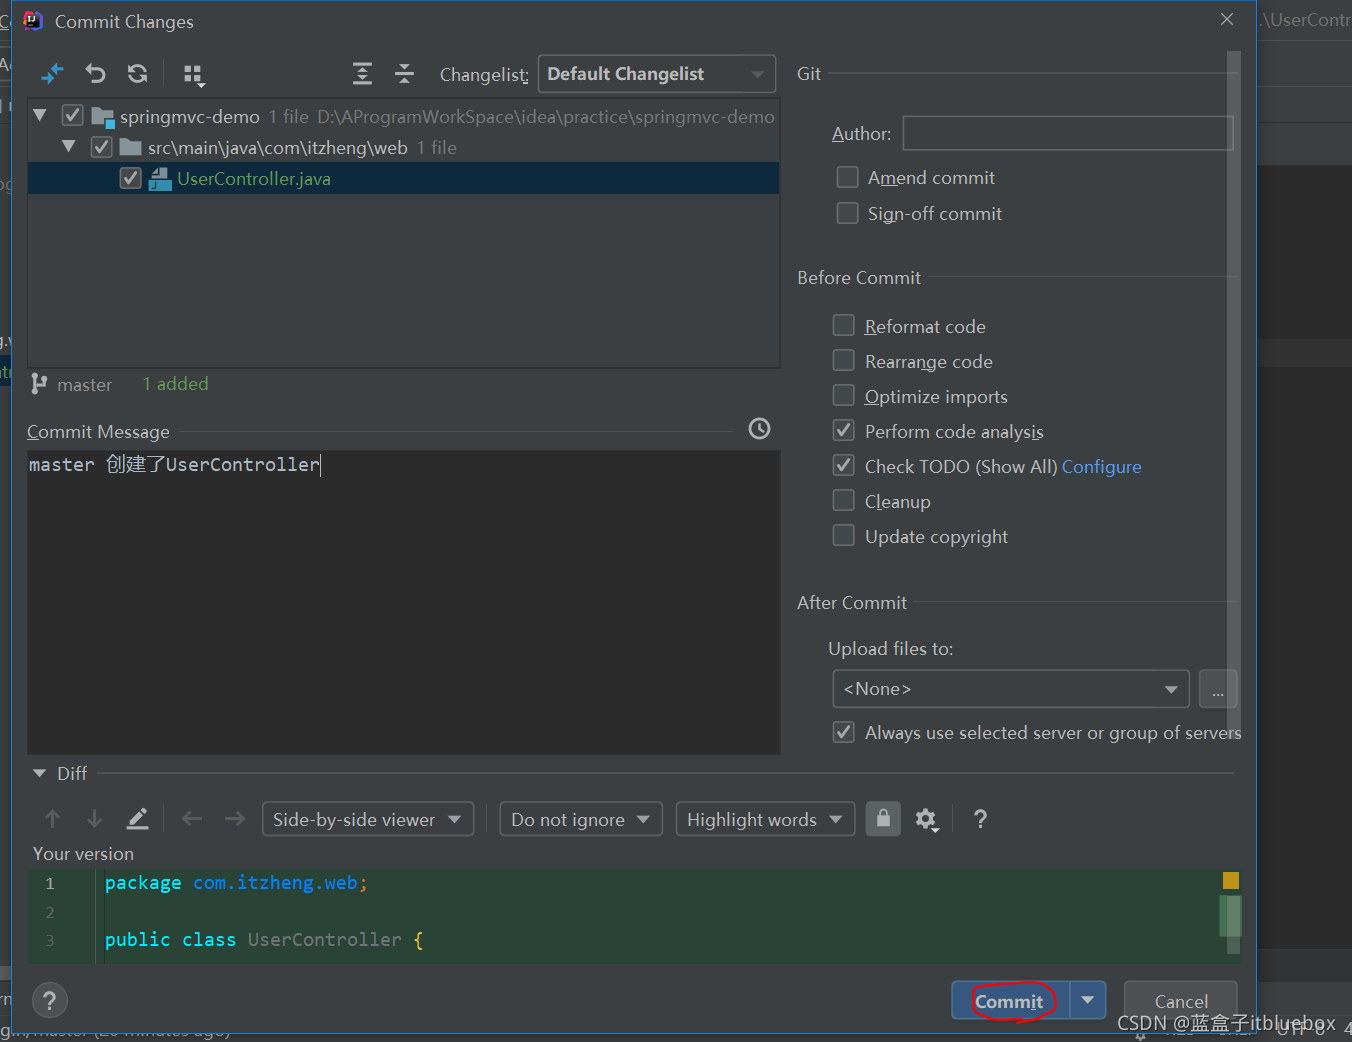This screenshot has width=1352, height=1042.
Task: Collapse the springmvc-demo tree node
Action: coord(40,116)
